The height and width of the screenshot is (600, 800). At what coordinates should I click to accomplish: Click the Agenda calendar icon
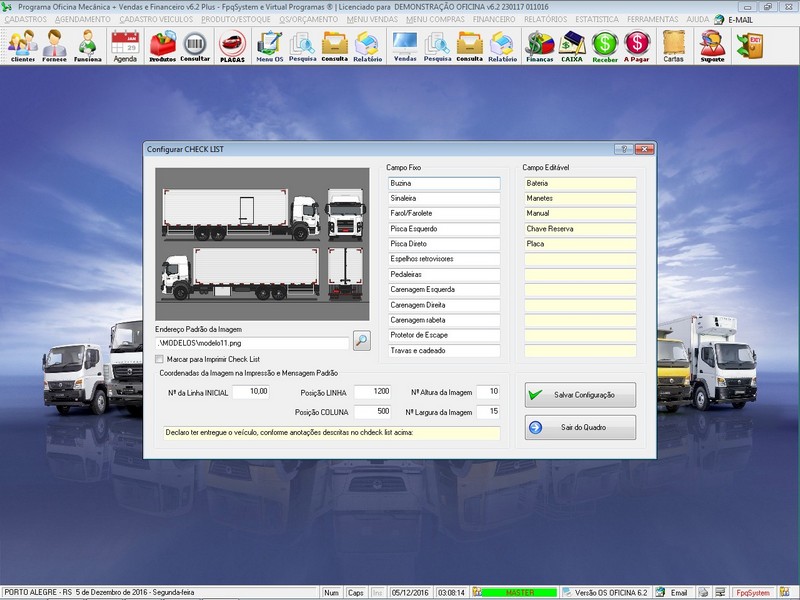[x=125, y=45]
